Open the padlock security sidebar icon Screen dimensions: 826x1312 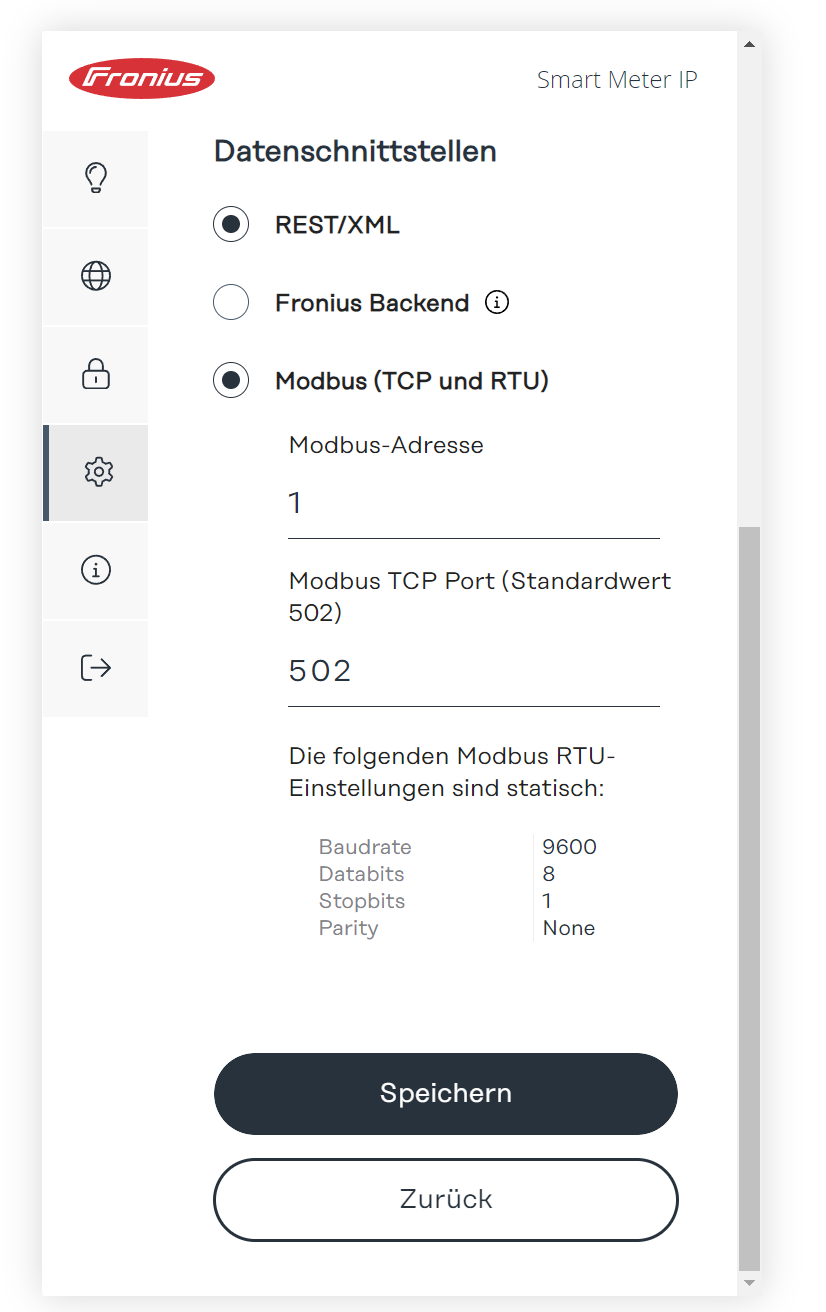[x=95, y=374]
